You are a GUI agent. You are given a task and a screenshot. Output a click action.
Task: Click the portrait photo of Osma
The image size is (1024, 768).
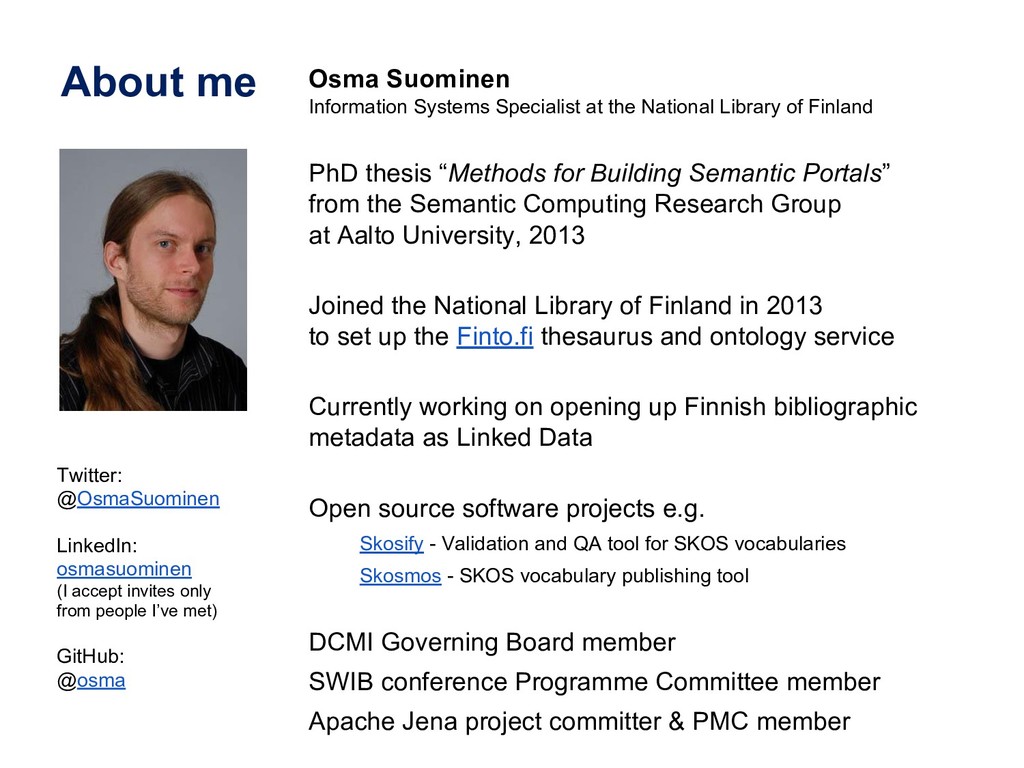point(152,280)
